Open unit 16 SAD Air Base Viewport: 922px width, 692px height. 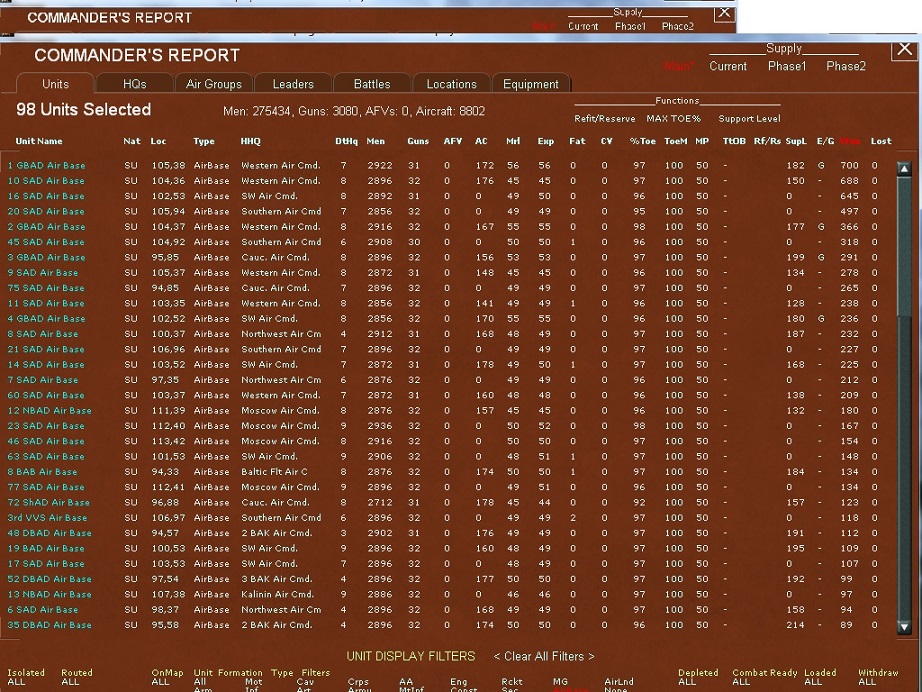tap(46, 196)
